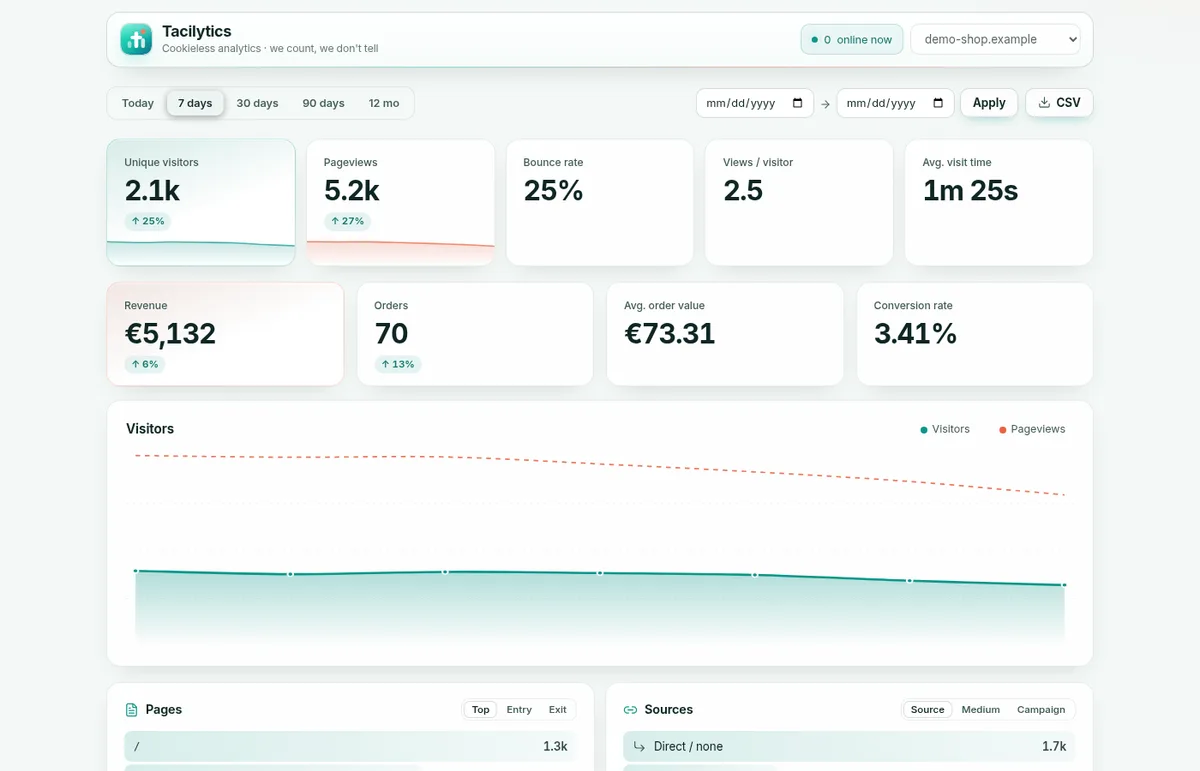This screenshot has height=771, width=1200.
Task: Select the Conversion rate card
Action: tap(975, 334)
